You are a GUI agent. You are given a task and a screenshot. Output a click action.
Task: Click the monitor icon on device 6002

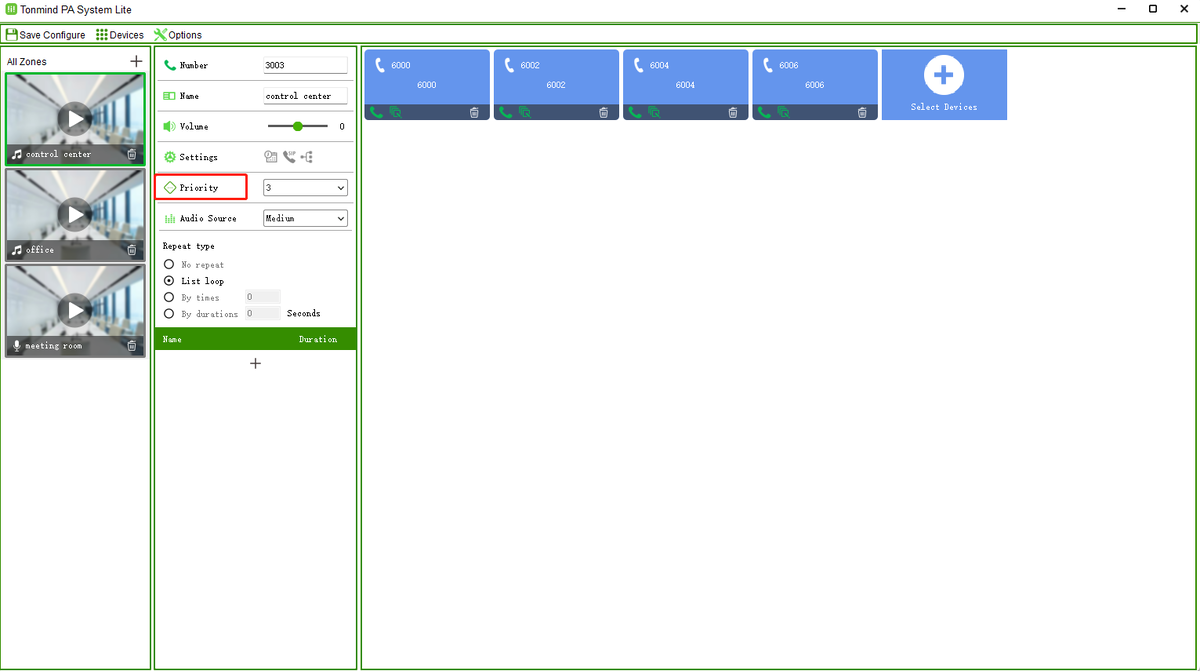click(524, 112)
